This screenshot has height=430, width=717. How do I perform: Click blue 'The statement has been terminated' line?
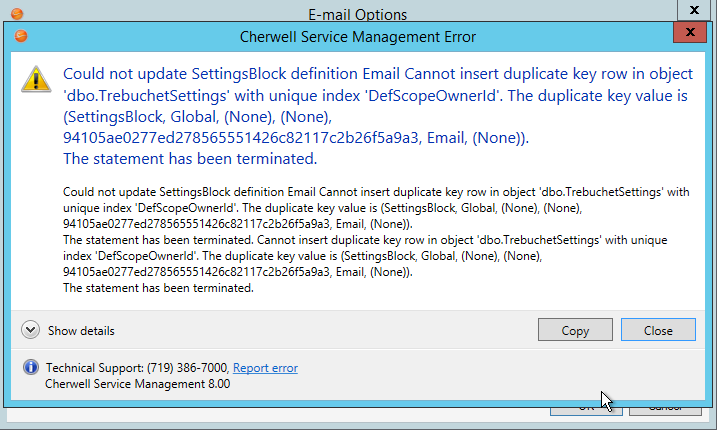(189, 159)
